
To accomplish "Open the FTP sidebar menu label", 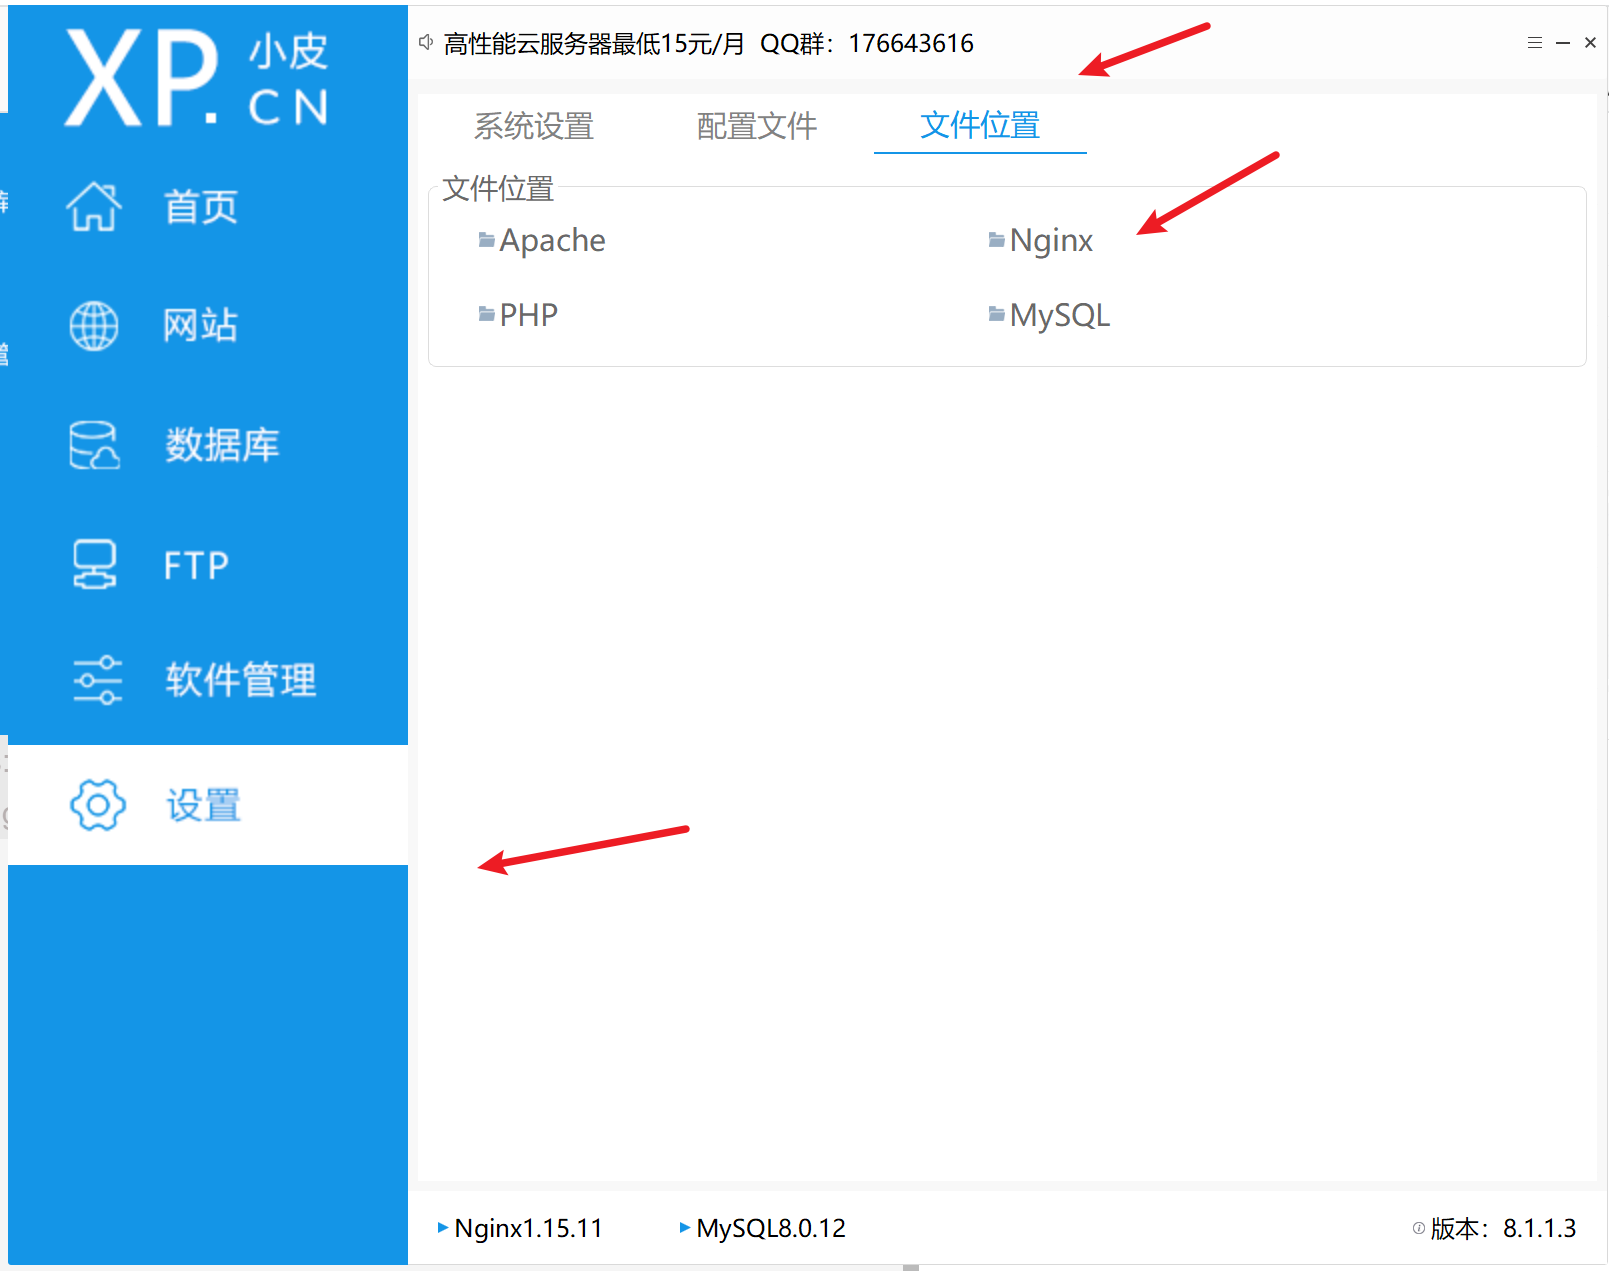I will point(197,565).
